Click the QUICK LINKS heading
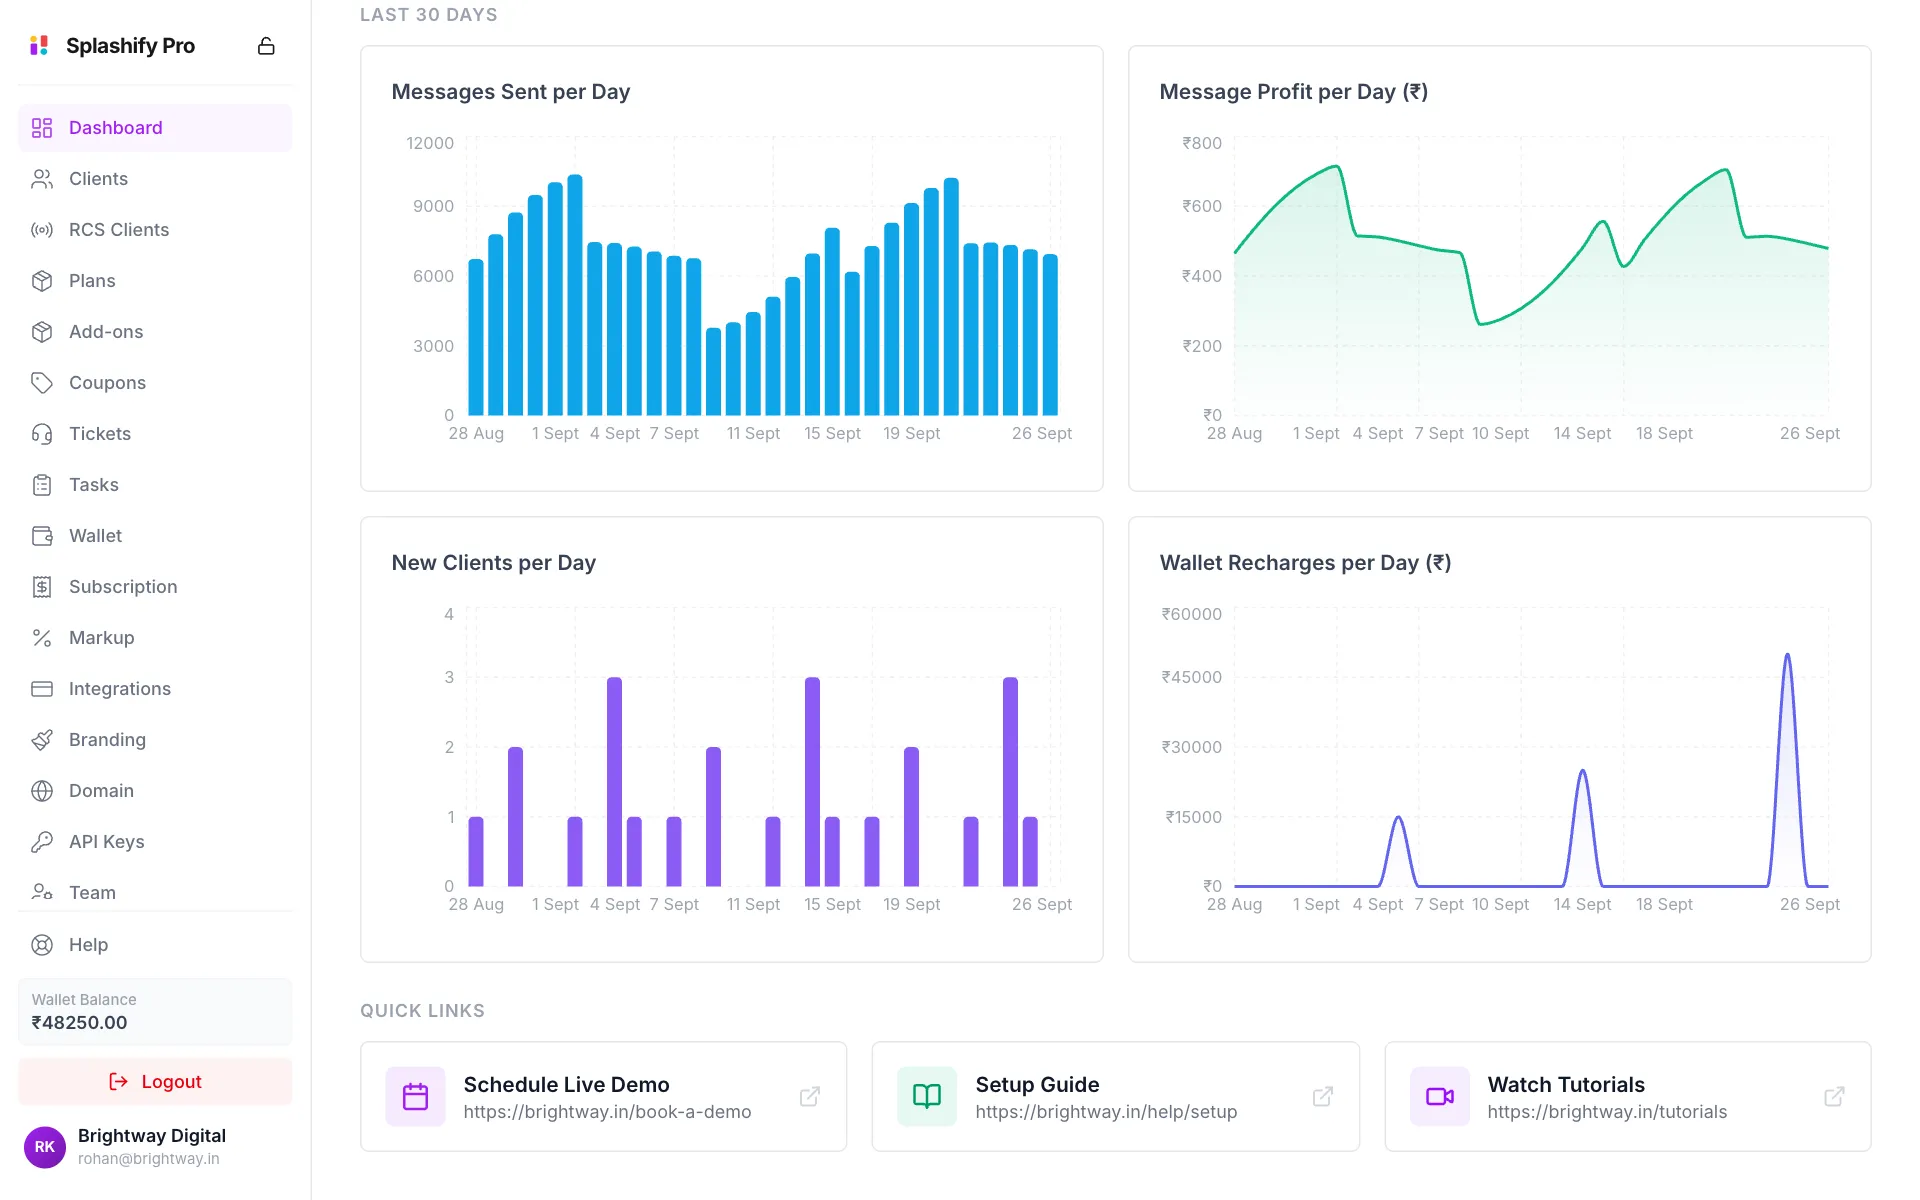1920x1200 pixels. click(422, 1011)
